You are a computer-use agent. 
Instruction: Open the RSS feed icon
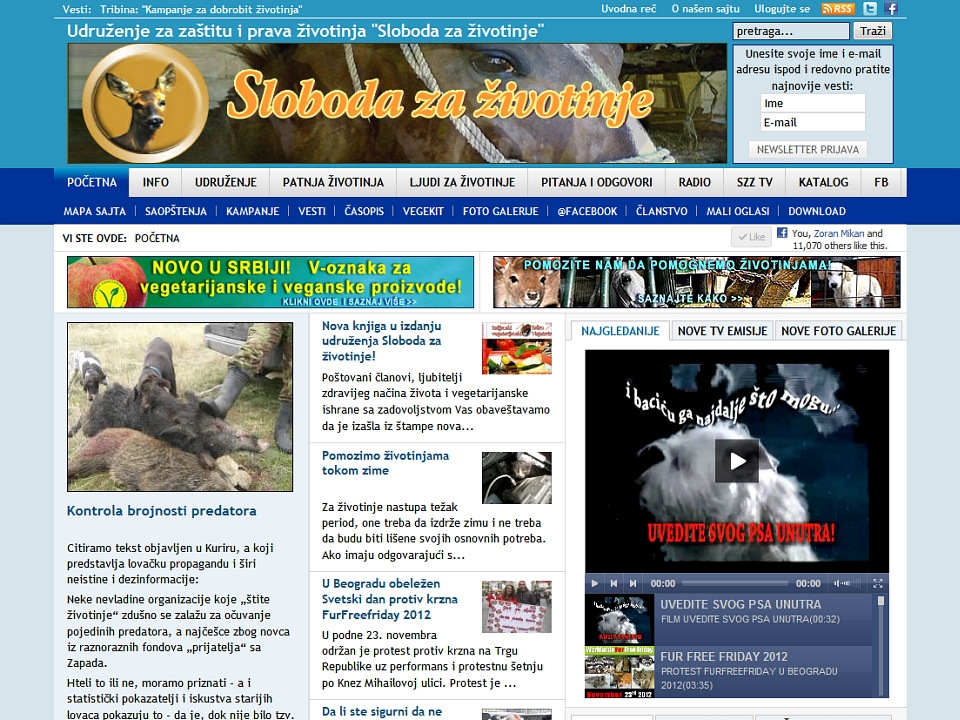(838, 8)
